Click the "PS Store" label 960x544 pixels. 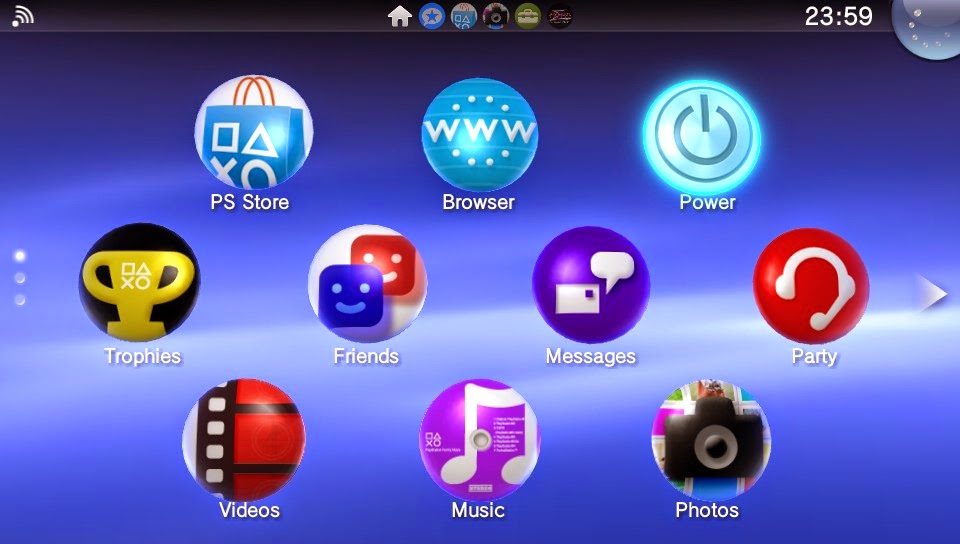click(250, 202)
